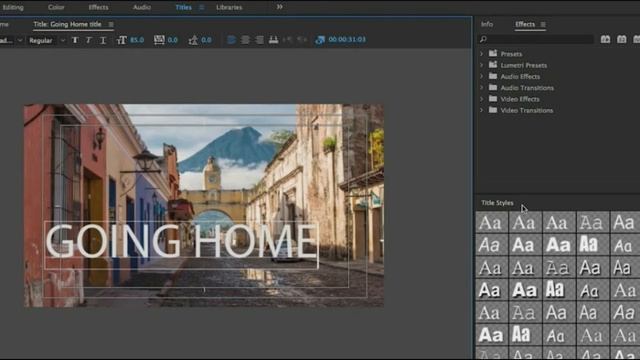This screenshot has height=360, width=640.
Task: Apply third Title Style in top row
Action: [559, 222]
